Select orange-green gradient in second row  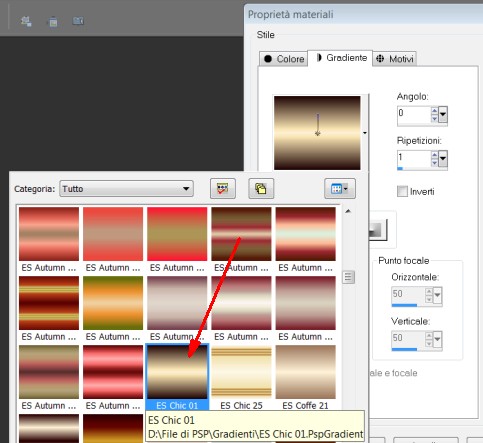tap(113, 303)
